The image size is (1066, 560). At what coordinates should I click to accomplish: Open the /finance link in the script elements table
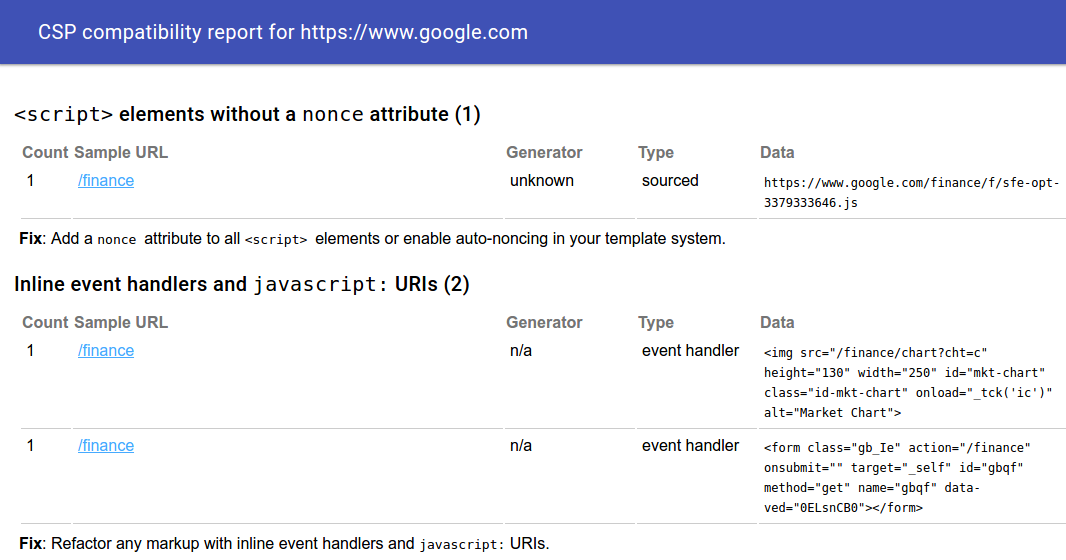[105, 181]
